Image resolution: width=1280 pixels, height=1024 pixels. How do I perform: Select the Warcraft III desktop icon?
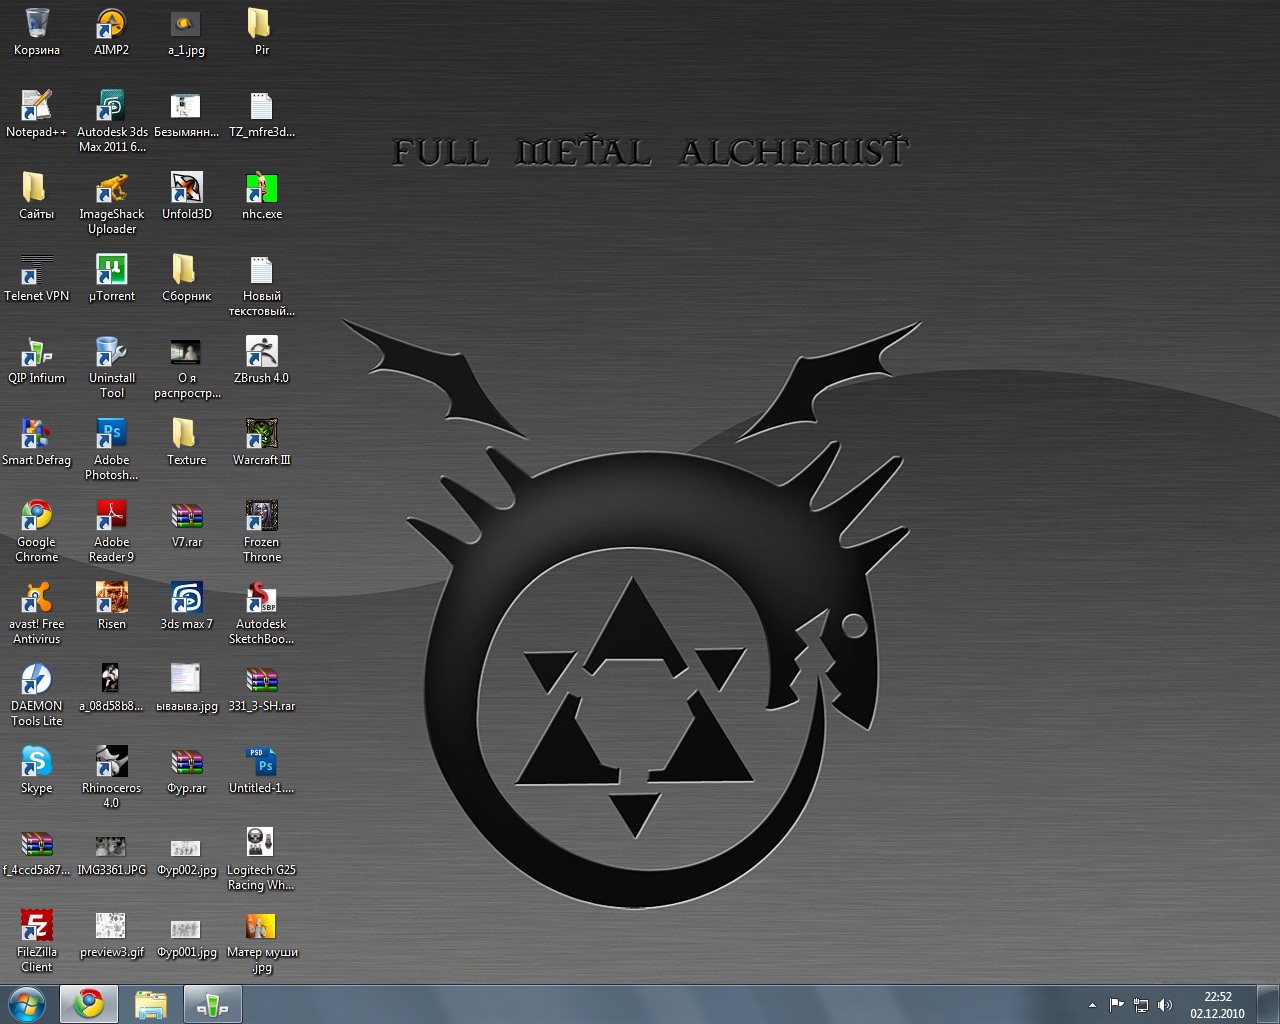click(x=261, y=434)
